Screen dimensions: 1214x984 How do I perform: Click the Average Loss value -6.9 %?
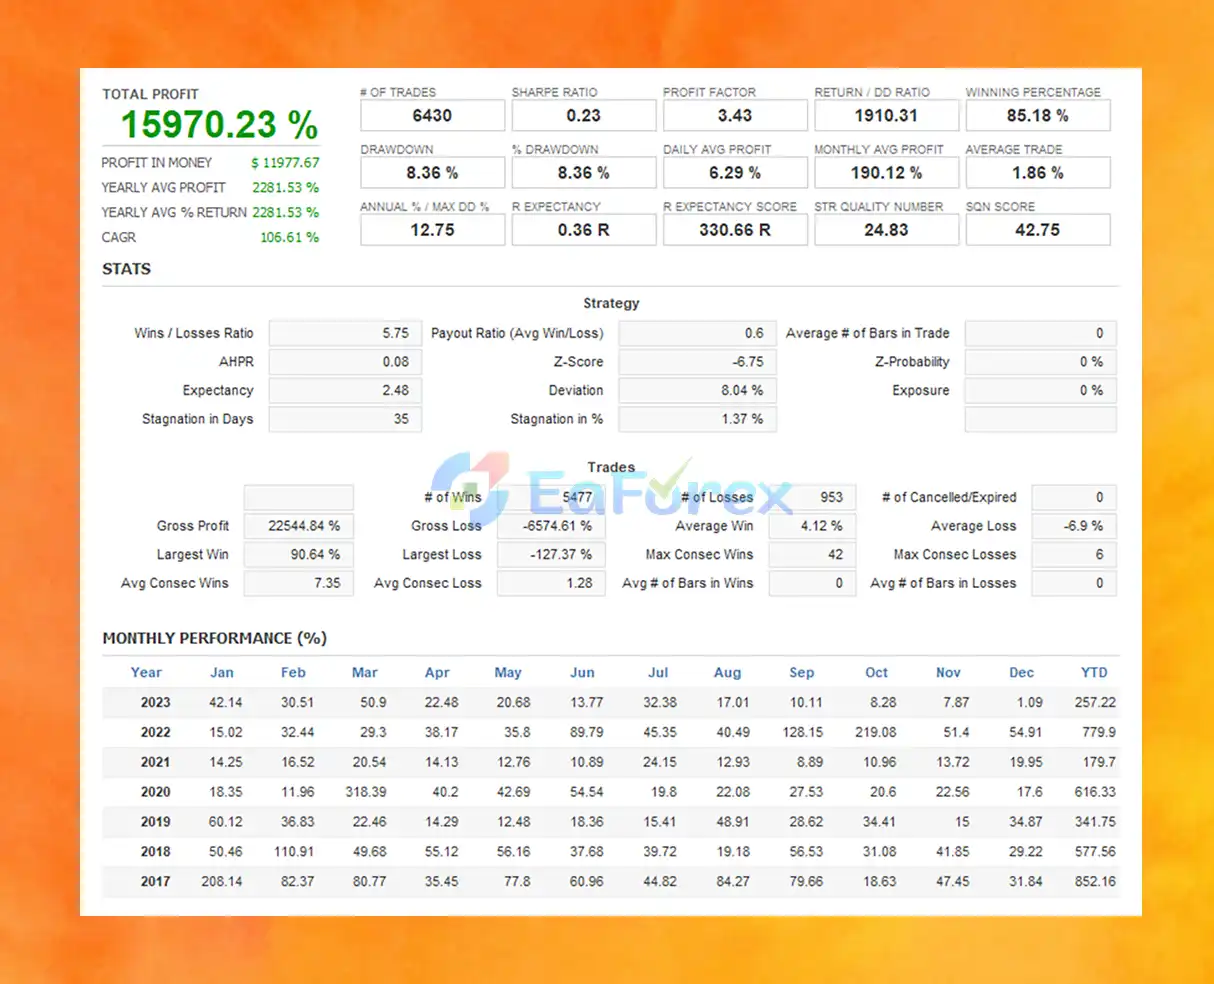tap(1074, 526)
